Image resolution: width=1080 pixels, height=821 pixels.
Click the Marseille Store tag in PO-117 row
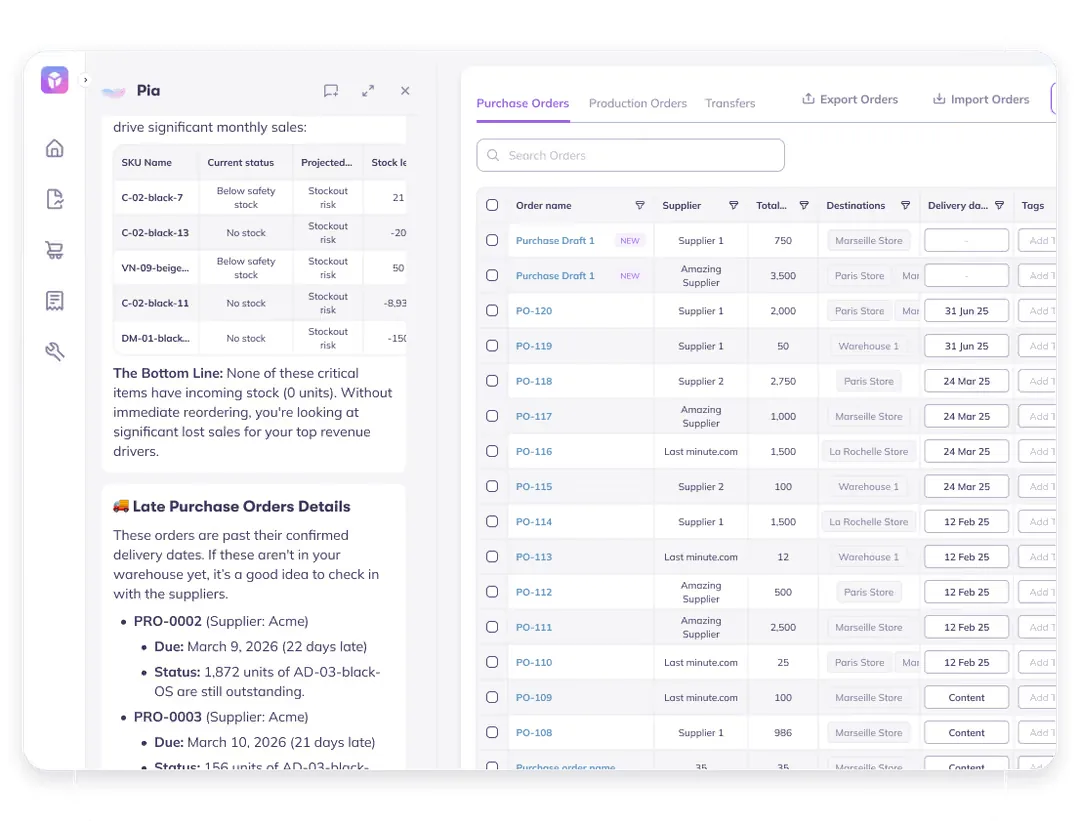[x=869, y=416]
